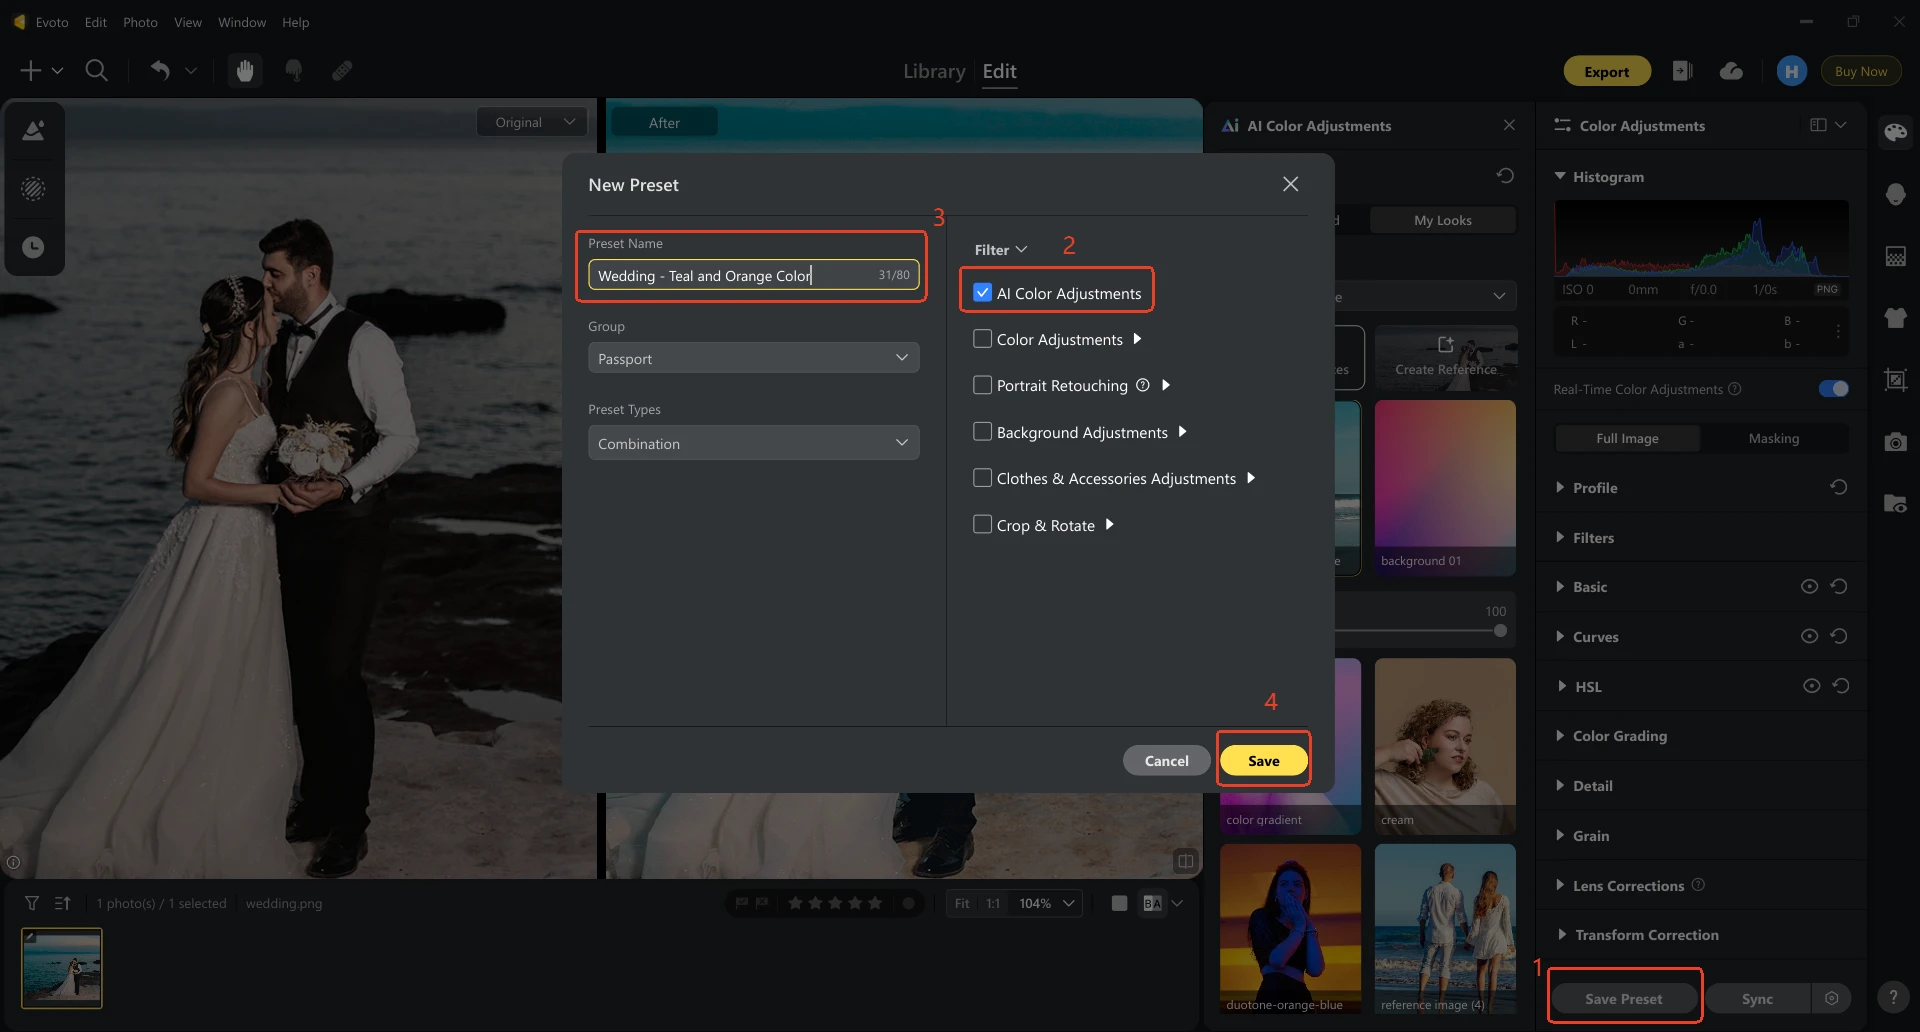Open the Group dropdown showing Passport
The height and width of the screenshot is (1032, 1920).
pyautogui.click(x=753, y=359)
